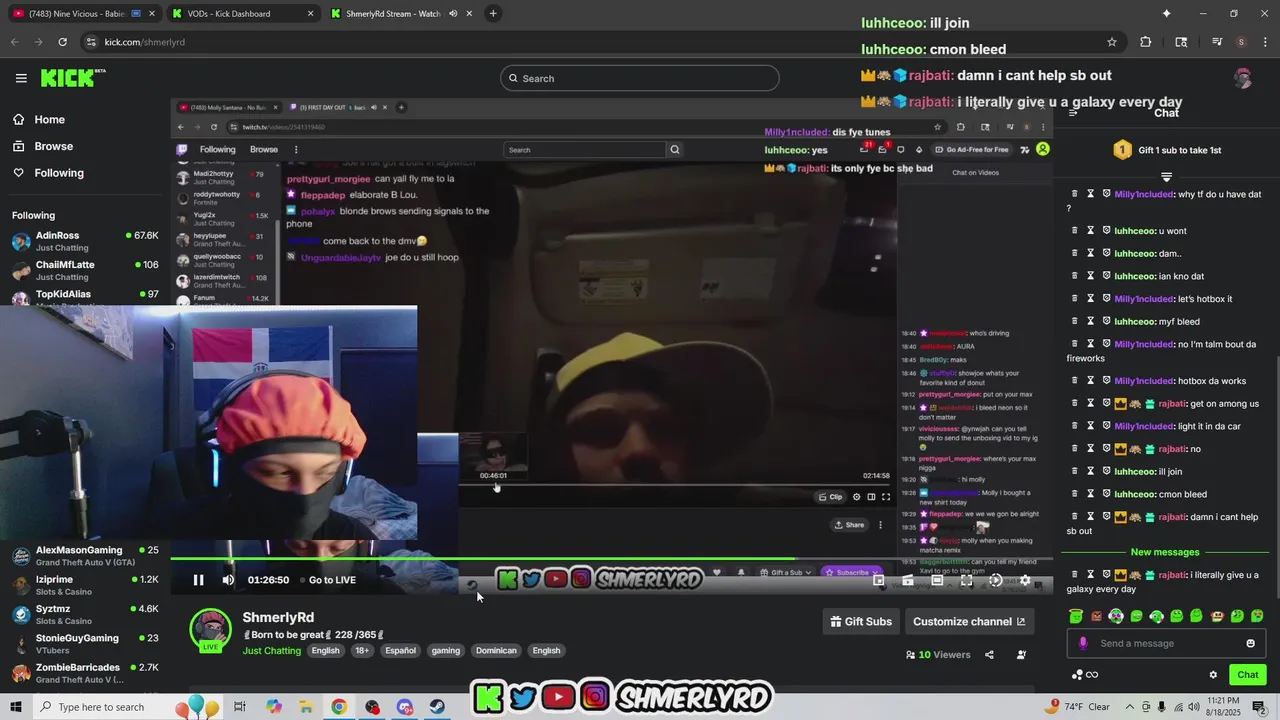The image size is (1280, 720).
Task: Open Syztmz channel in the sidebar
Action: [85, 614]
